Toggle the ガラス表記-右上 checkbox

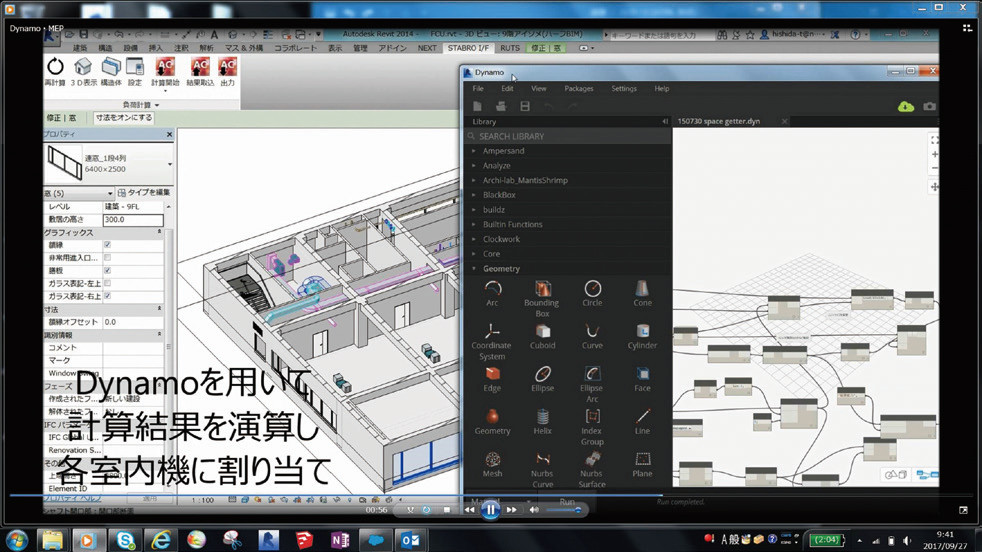pyautogui.click(x=108, y=296)
